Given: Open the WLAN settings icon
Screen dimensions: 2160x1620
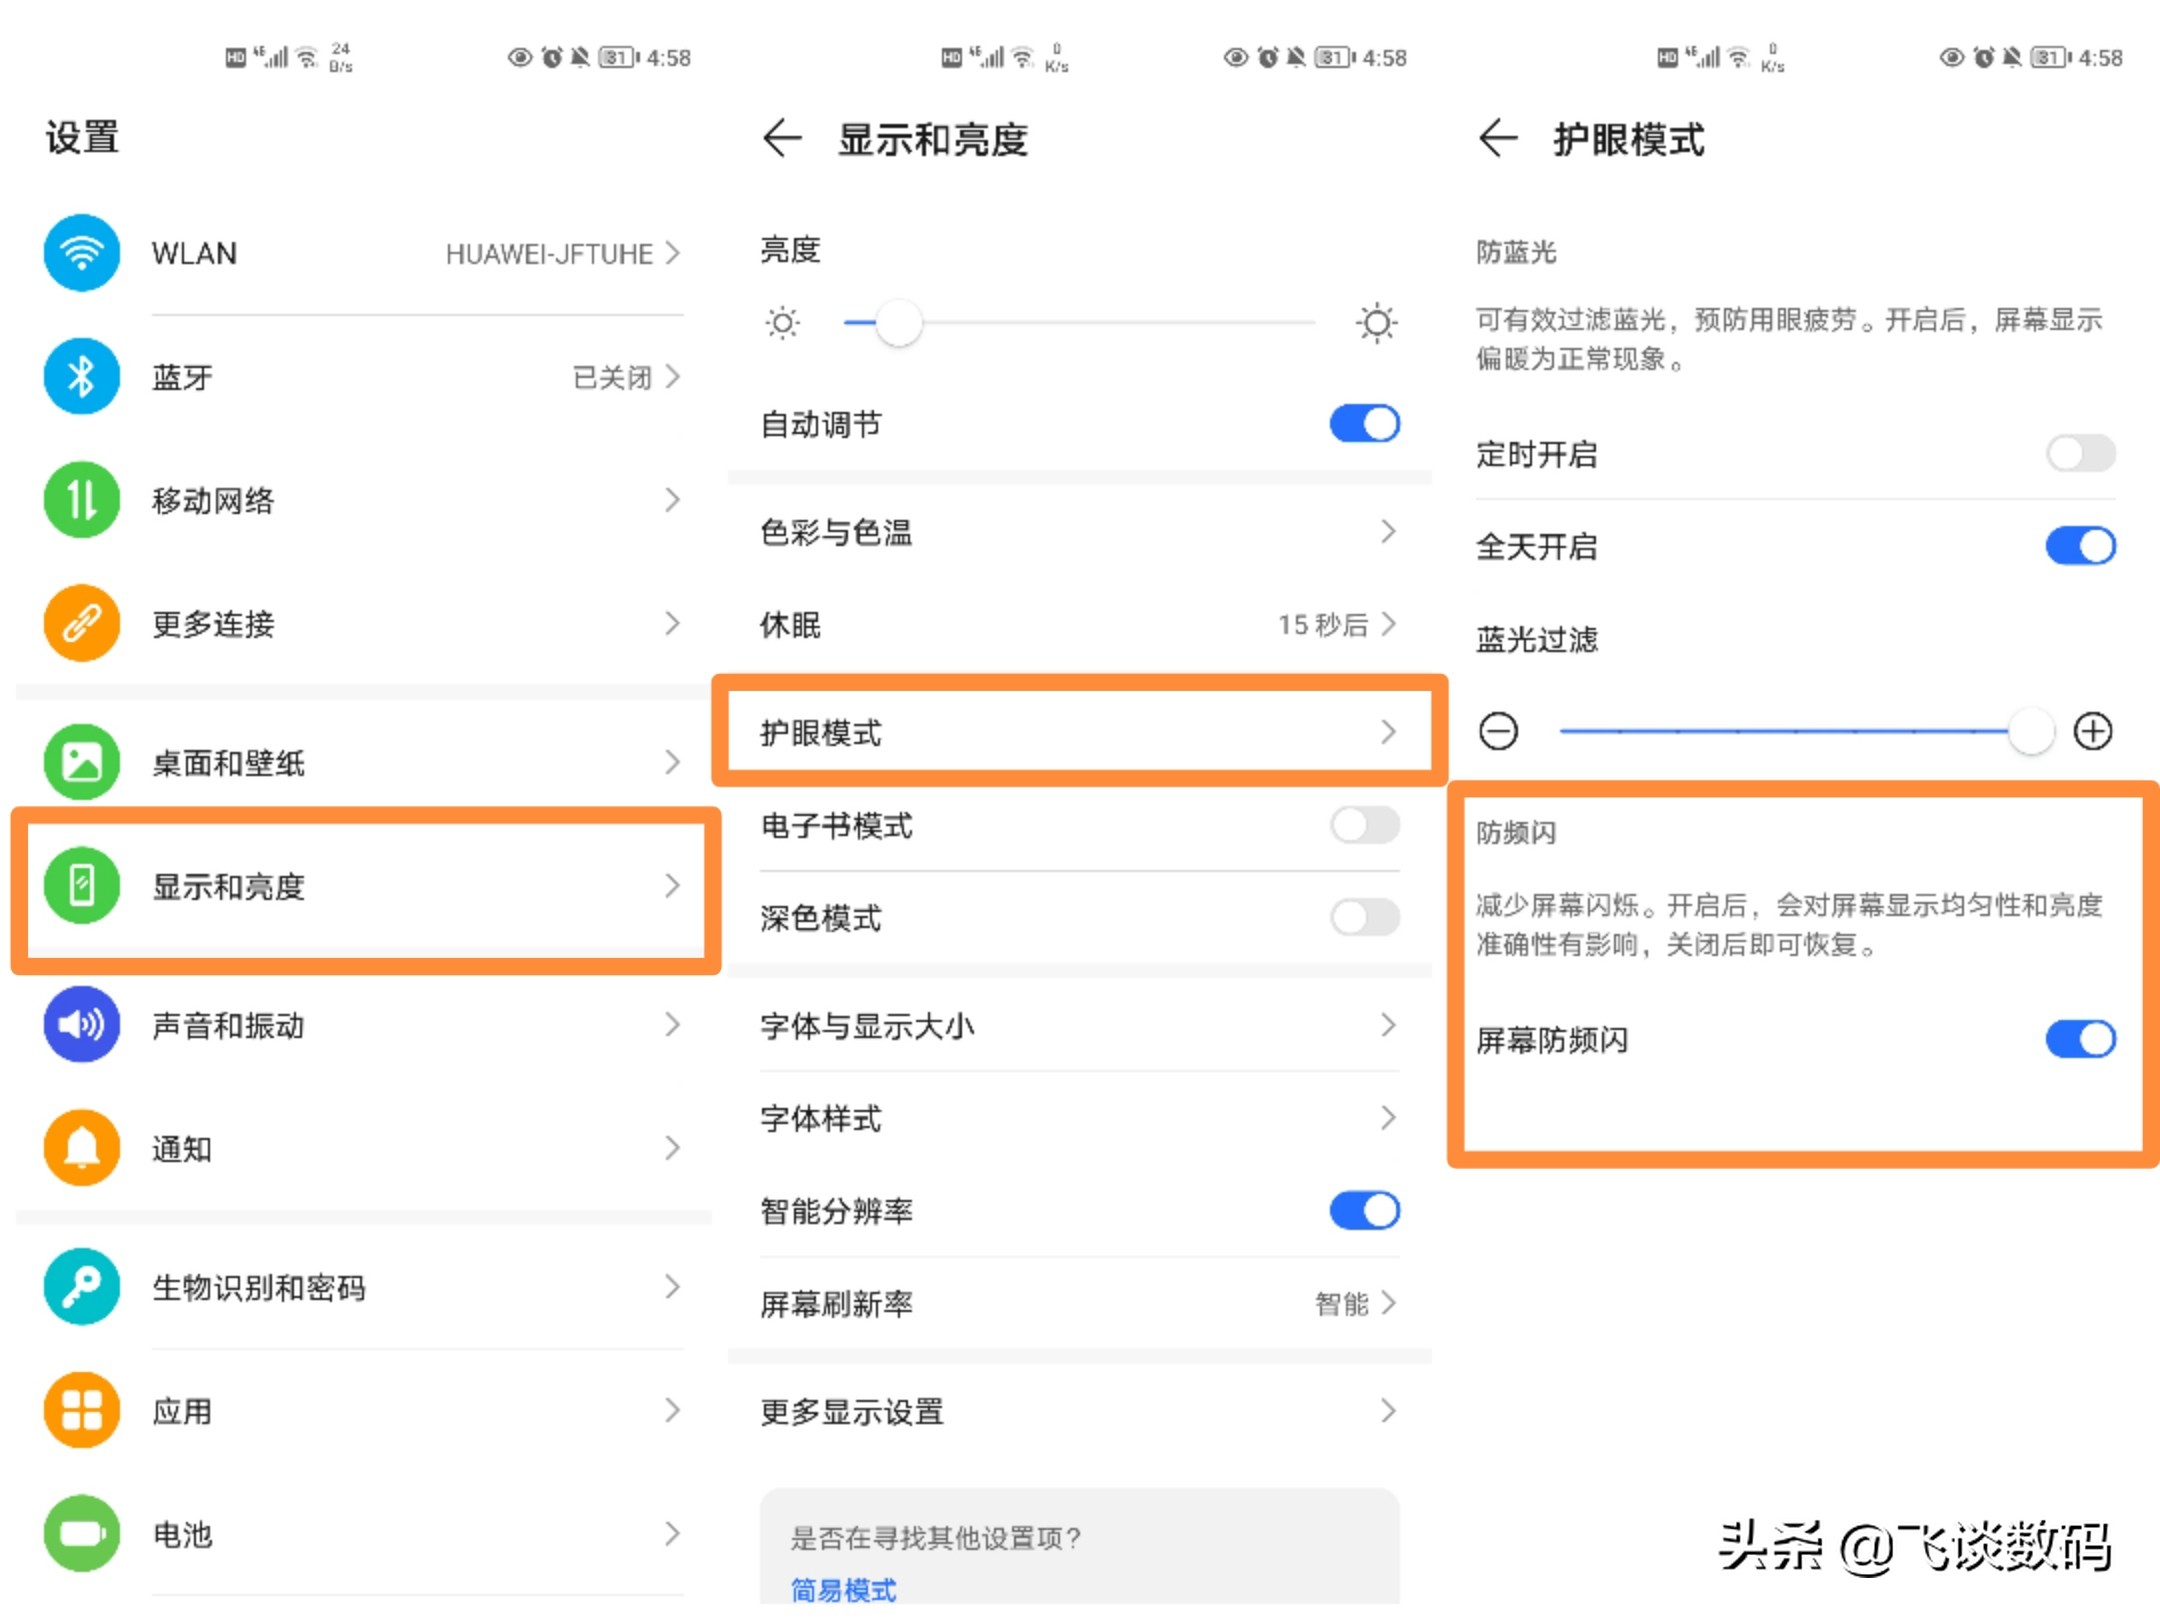Looking at the screenshot, I should coord(80,253).
